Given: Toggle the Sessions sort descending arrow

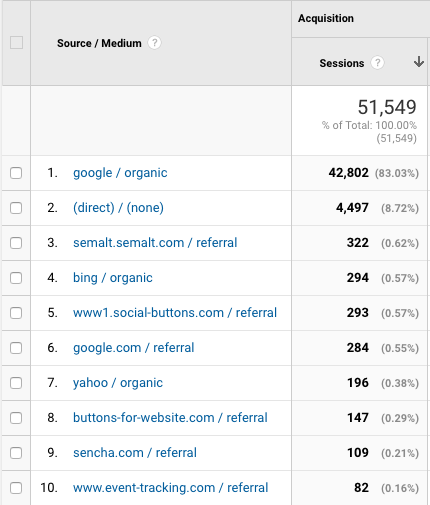Looking at the screenshot, I should tap(419, 62).
